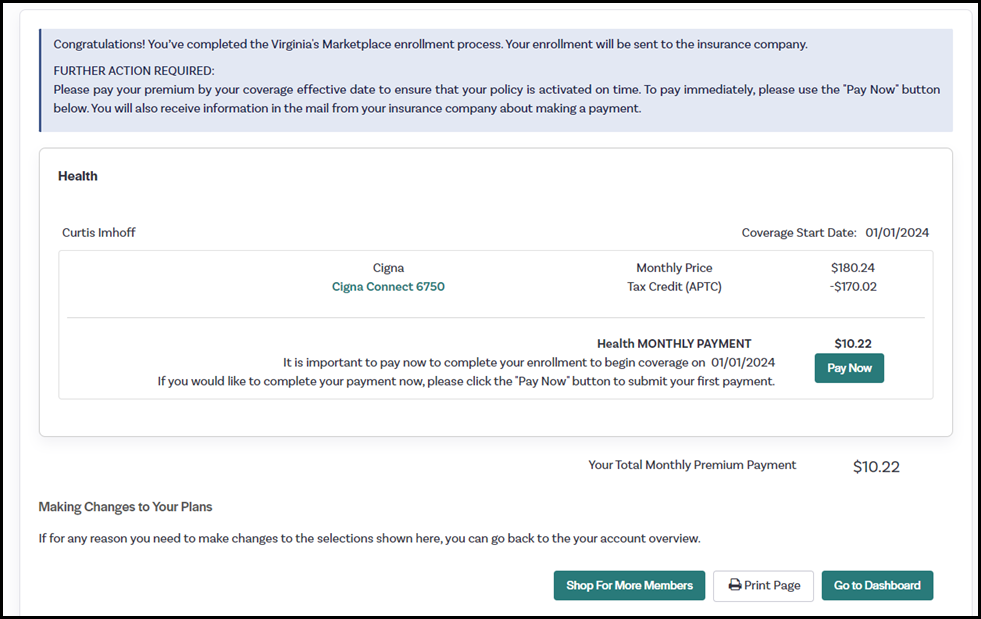Click the Congratulations enrollment message line
This screenshot has height=619, width=981.
[x=430, y=45]
